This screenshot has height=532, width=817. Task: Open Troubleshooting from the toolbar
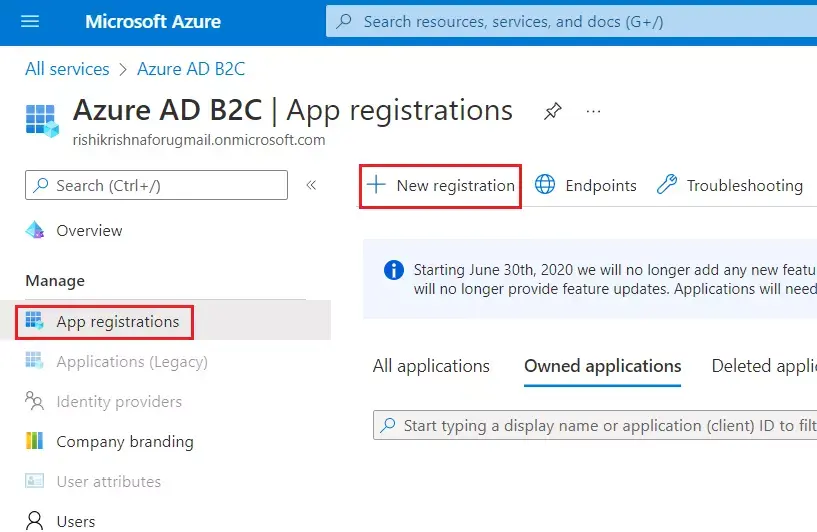pyautogui.click(x=729, y=185)
